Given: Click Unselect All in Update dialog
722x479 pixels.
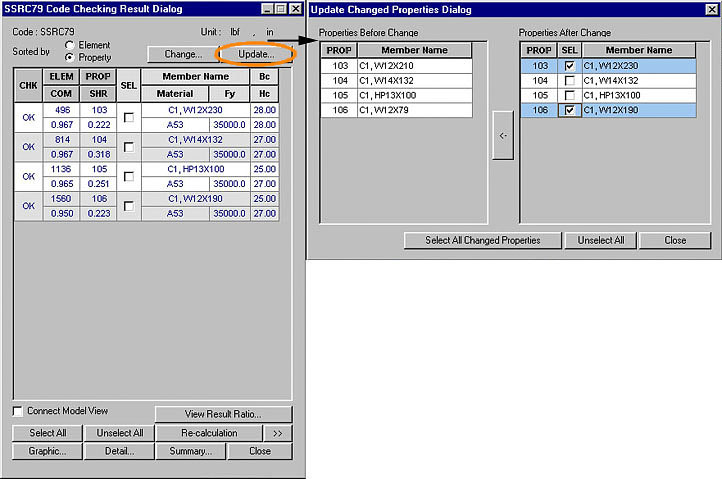Looking at the screenshot, I should 600,240.
